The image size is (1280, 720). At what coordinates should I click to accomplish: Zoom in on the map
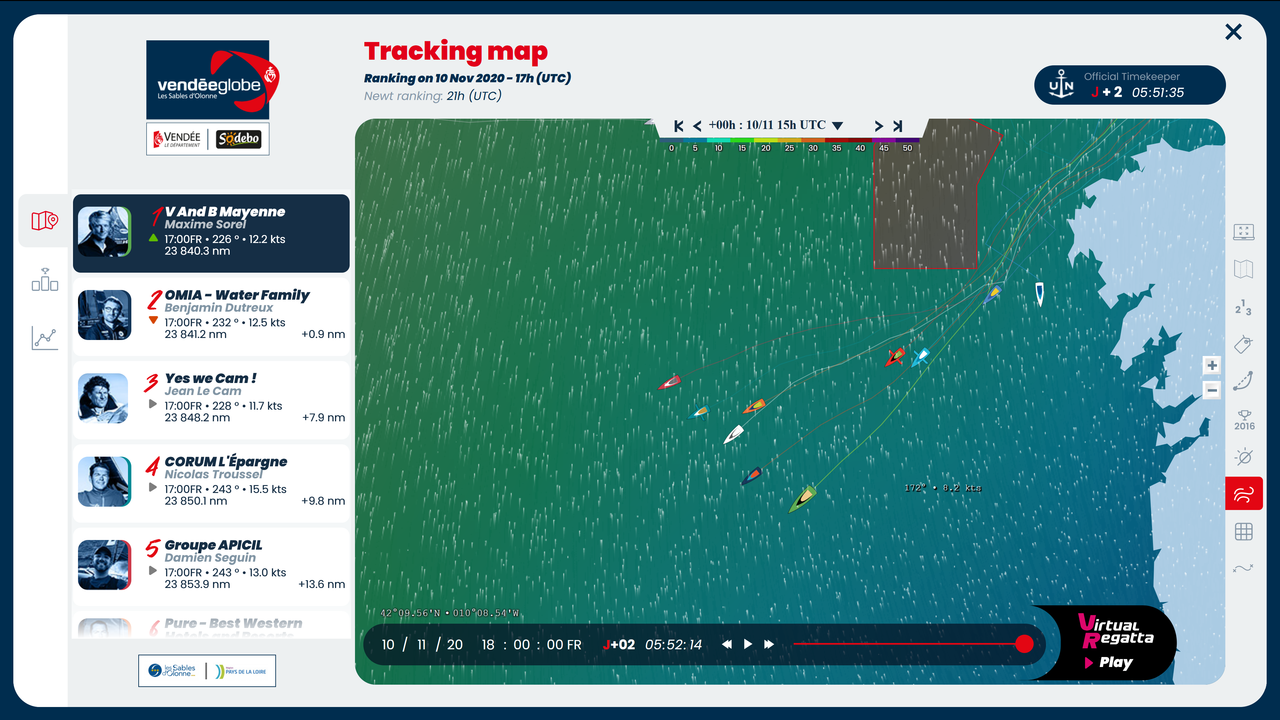point(1212,366)
